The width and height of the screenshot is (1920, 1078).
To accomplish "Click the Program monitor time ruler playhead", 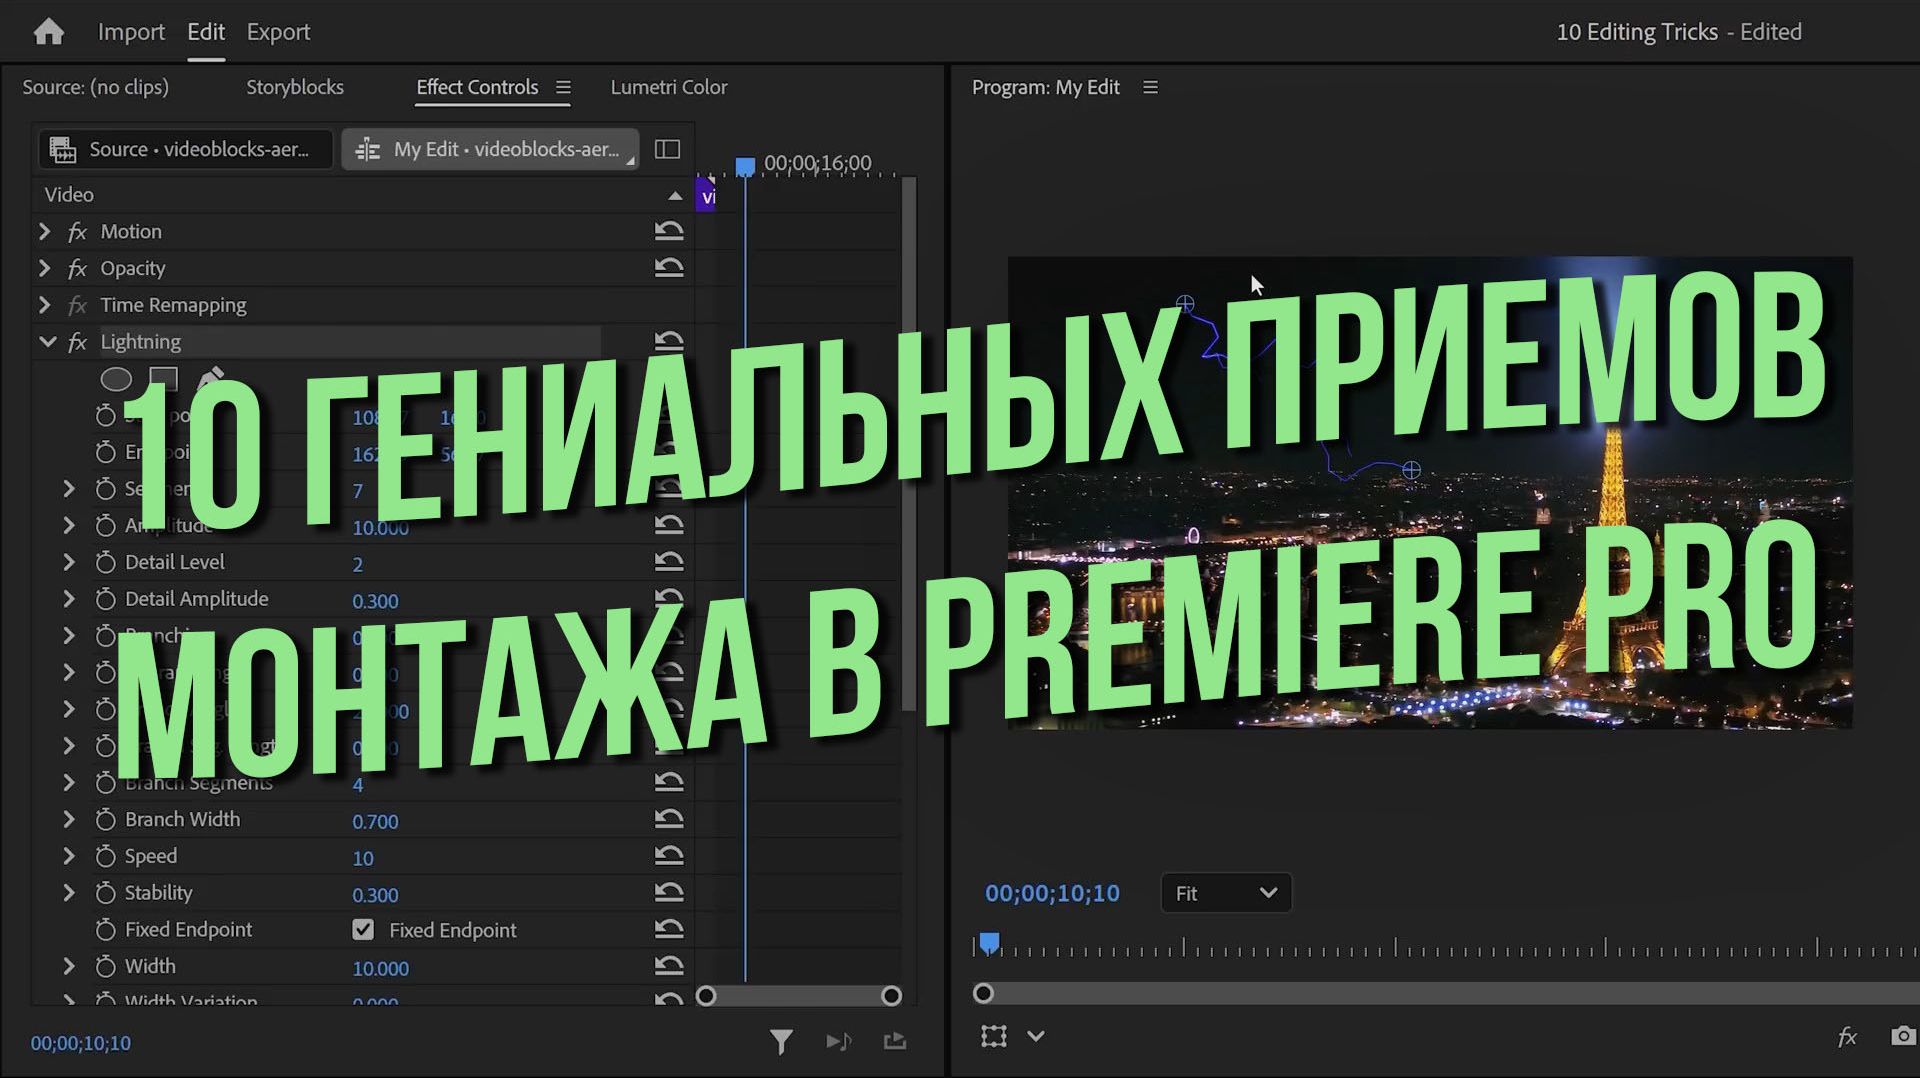I will tap(989, 943).
